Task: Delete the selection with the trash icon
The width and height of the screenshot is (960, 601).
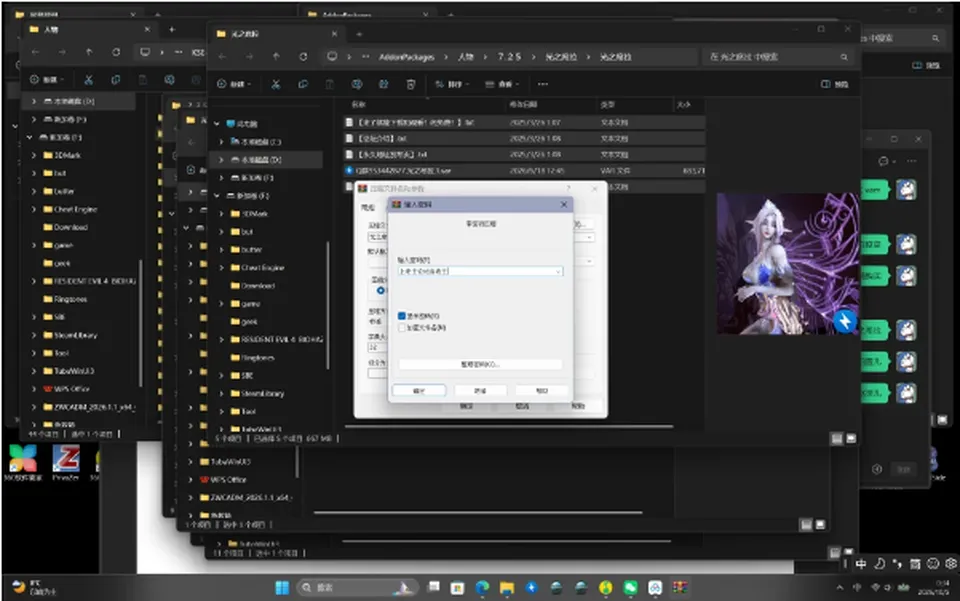Action: click(411, 84)
